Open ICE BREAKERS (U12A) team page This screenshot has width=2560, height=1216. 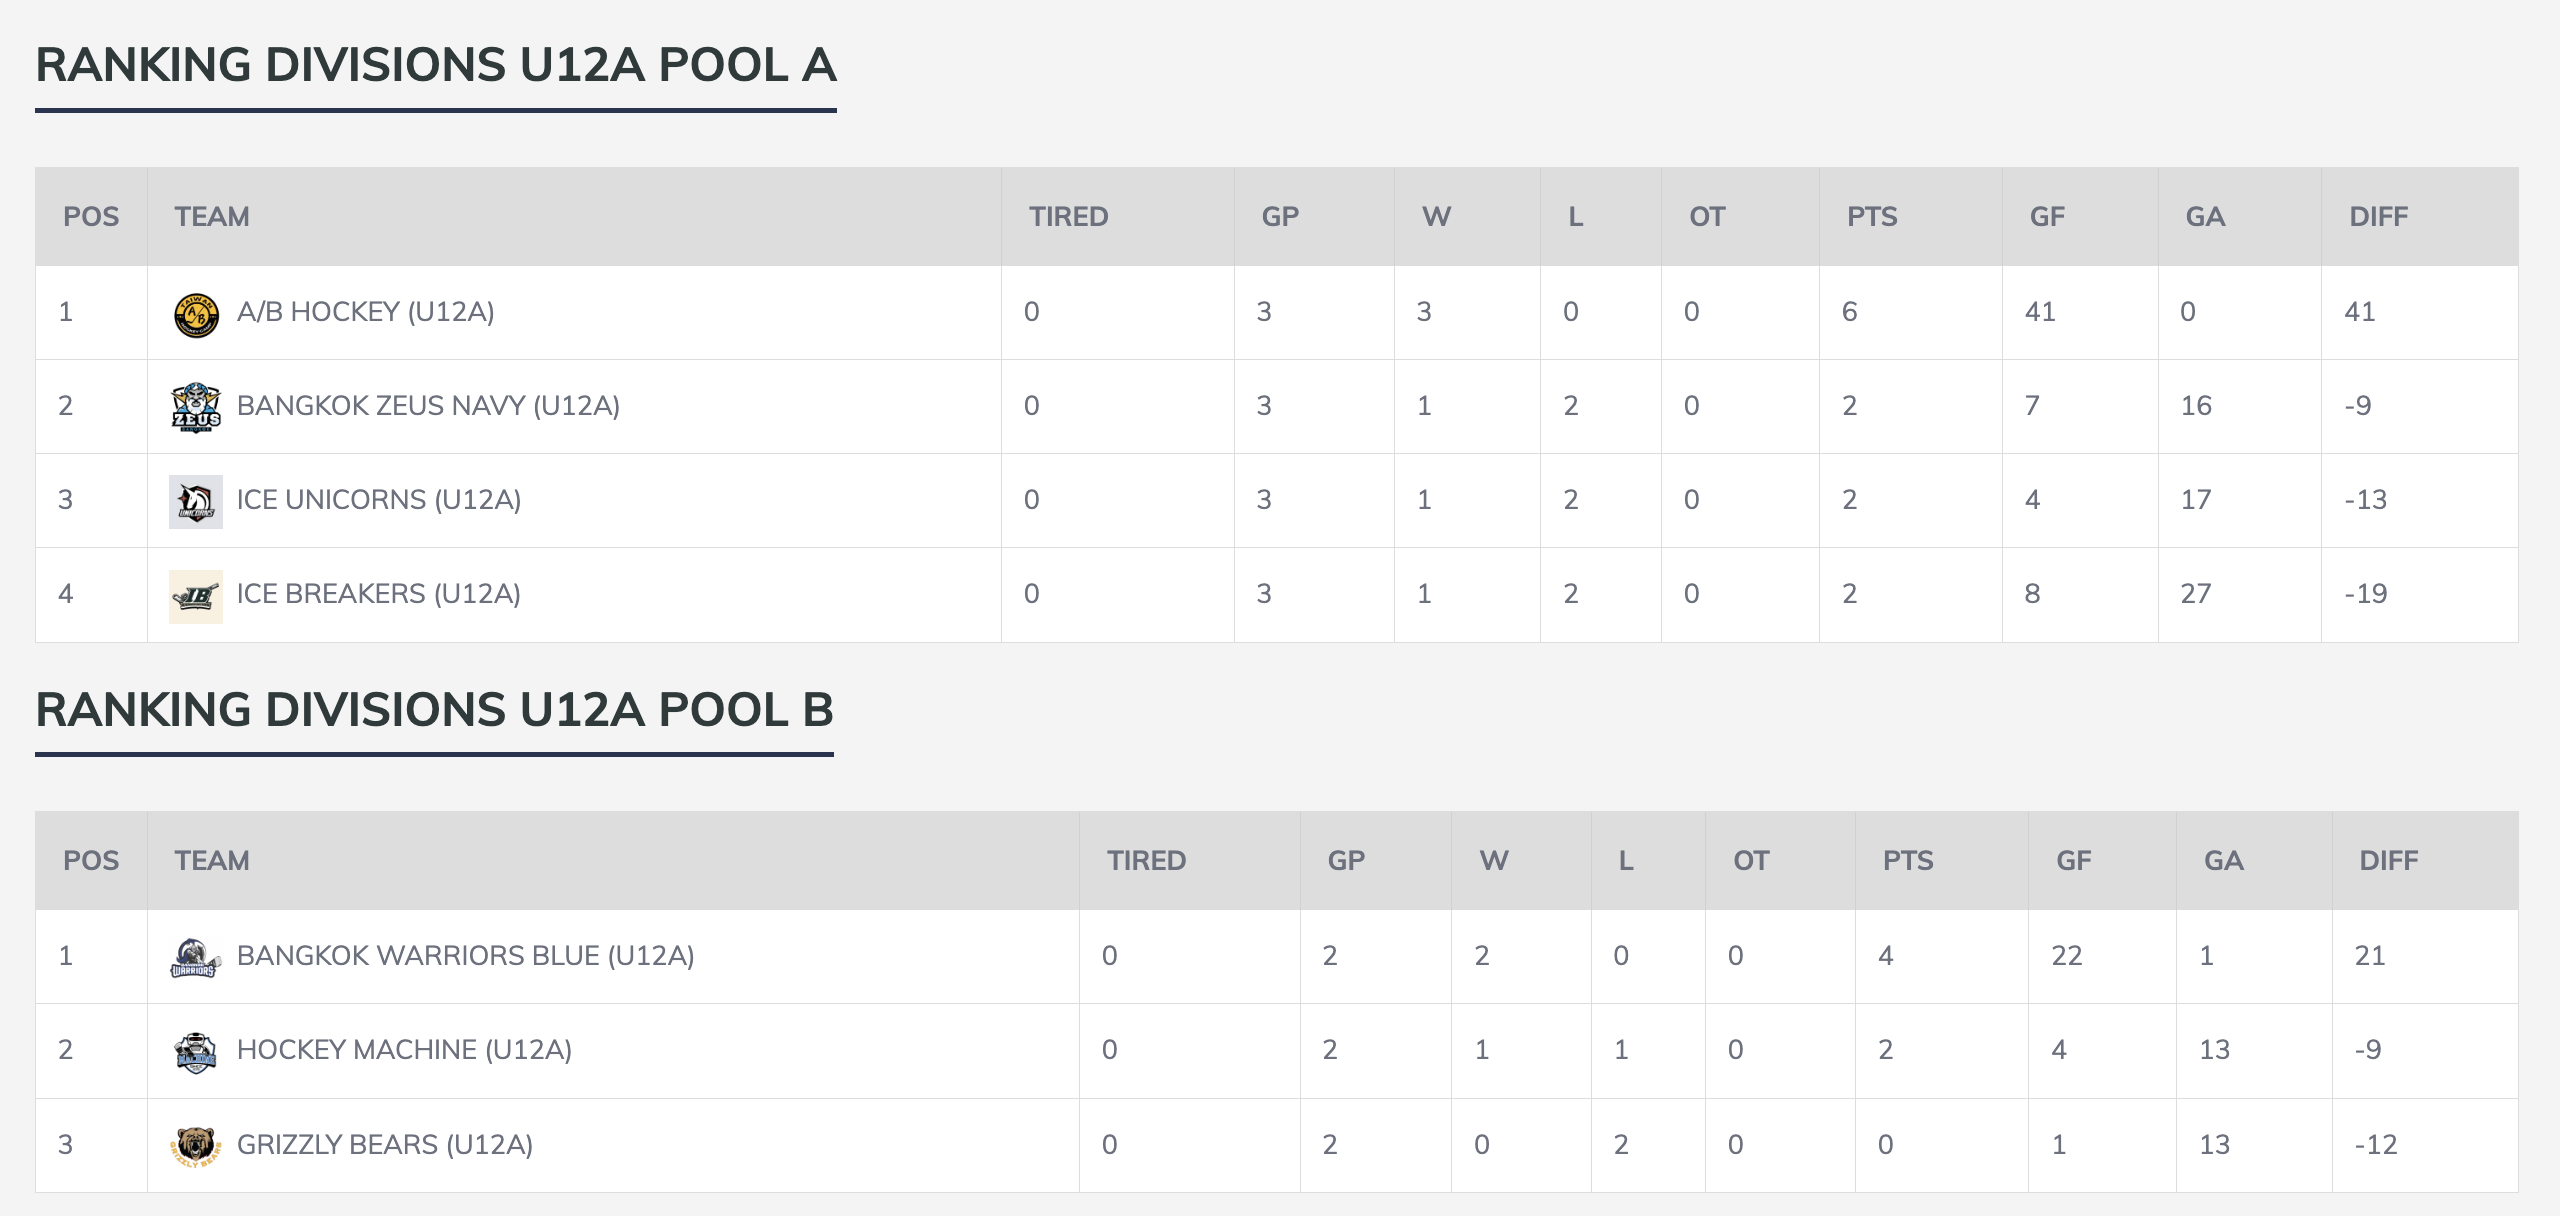point(378,594)
